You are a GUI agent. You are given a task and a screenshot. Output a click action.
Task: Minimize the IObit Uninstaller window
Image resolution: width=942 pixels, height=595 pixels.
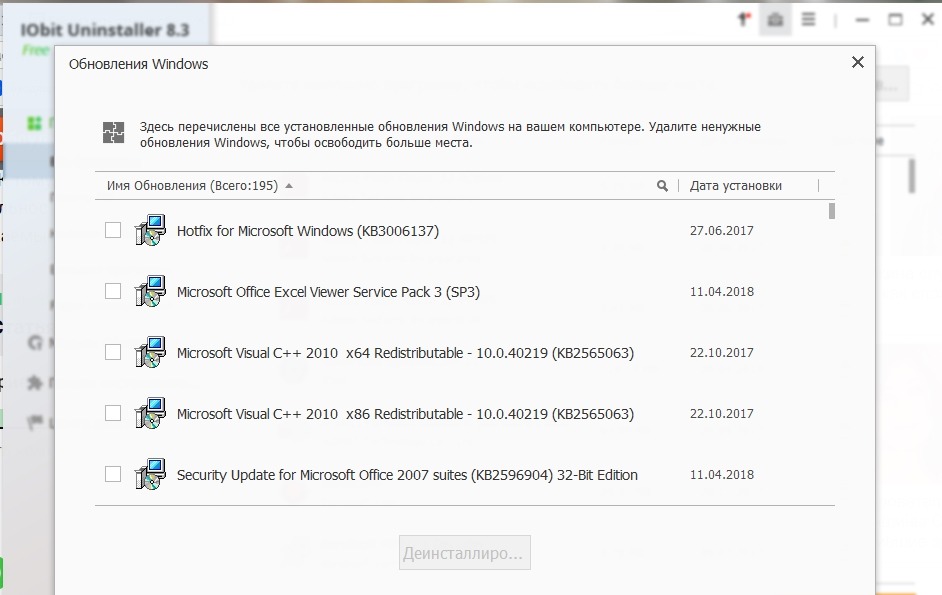coord(862,20)
